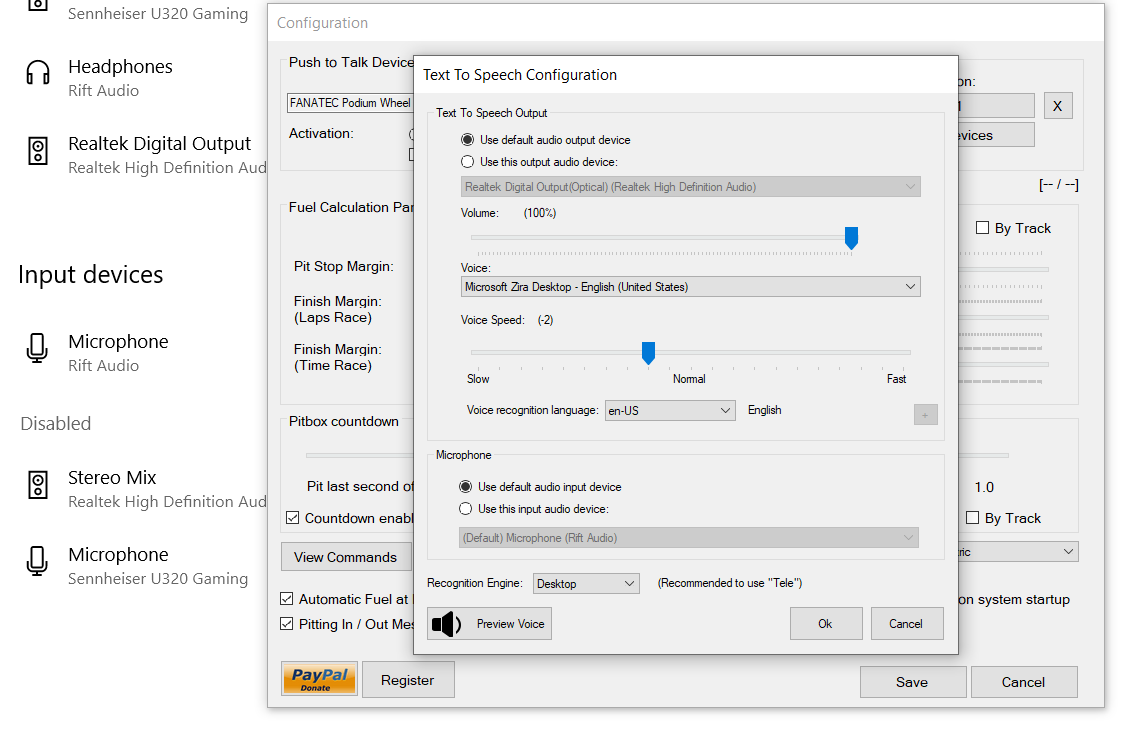
Task: Click the FANATEC Podium Wheel device field
Action: pyautogui.click(x=350, y=103)
